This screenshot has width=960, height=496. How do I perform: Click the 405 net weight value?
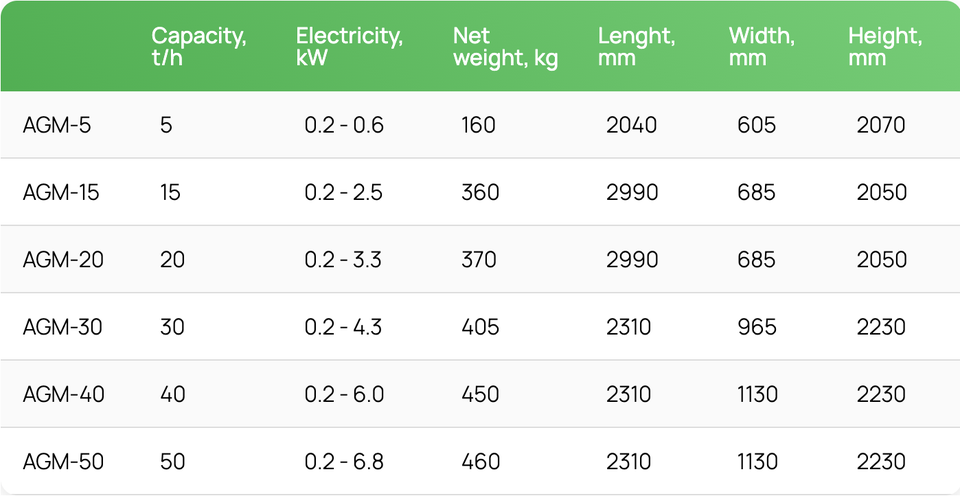(480, 327)
